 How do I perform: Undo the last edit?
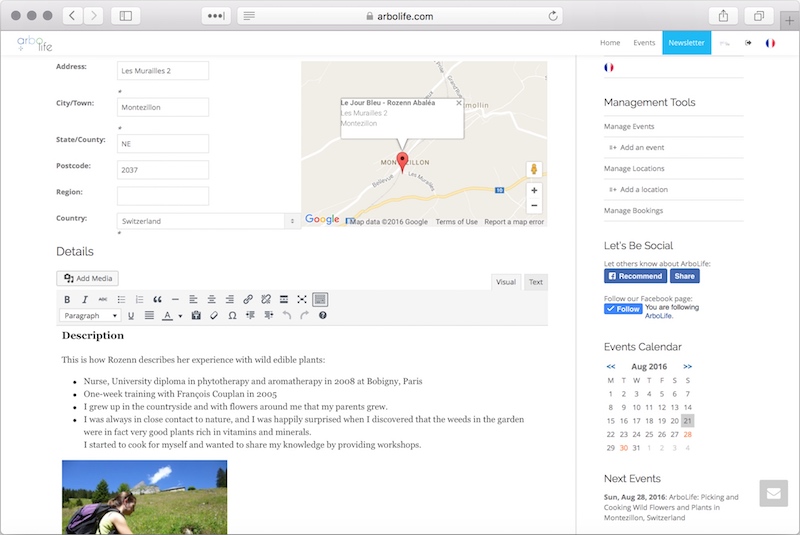tap(287, 316)
